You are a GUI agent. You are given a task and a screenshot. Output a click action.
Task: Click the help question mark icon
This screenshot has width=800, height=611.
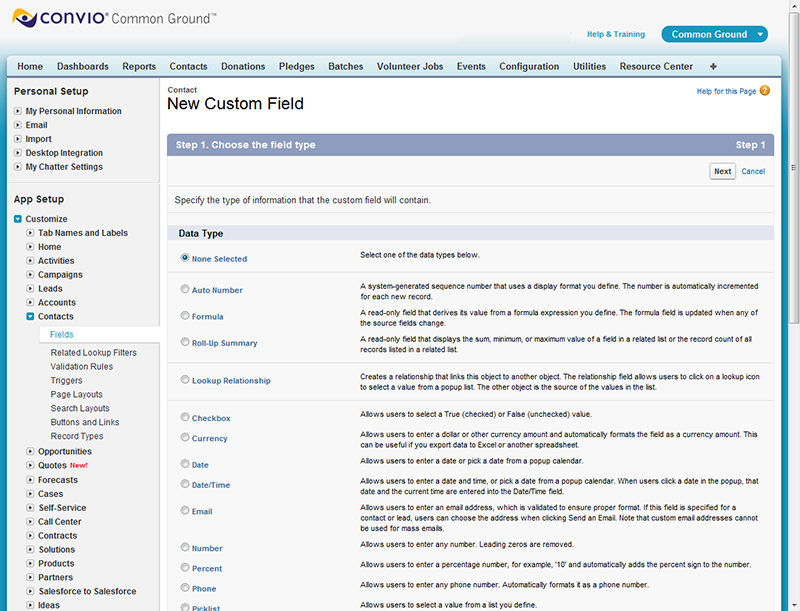tap(765, 91)
